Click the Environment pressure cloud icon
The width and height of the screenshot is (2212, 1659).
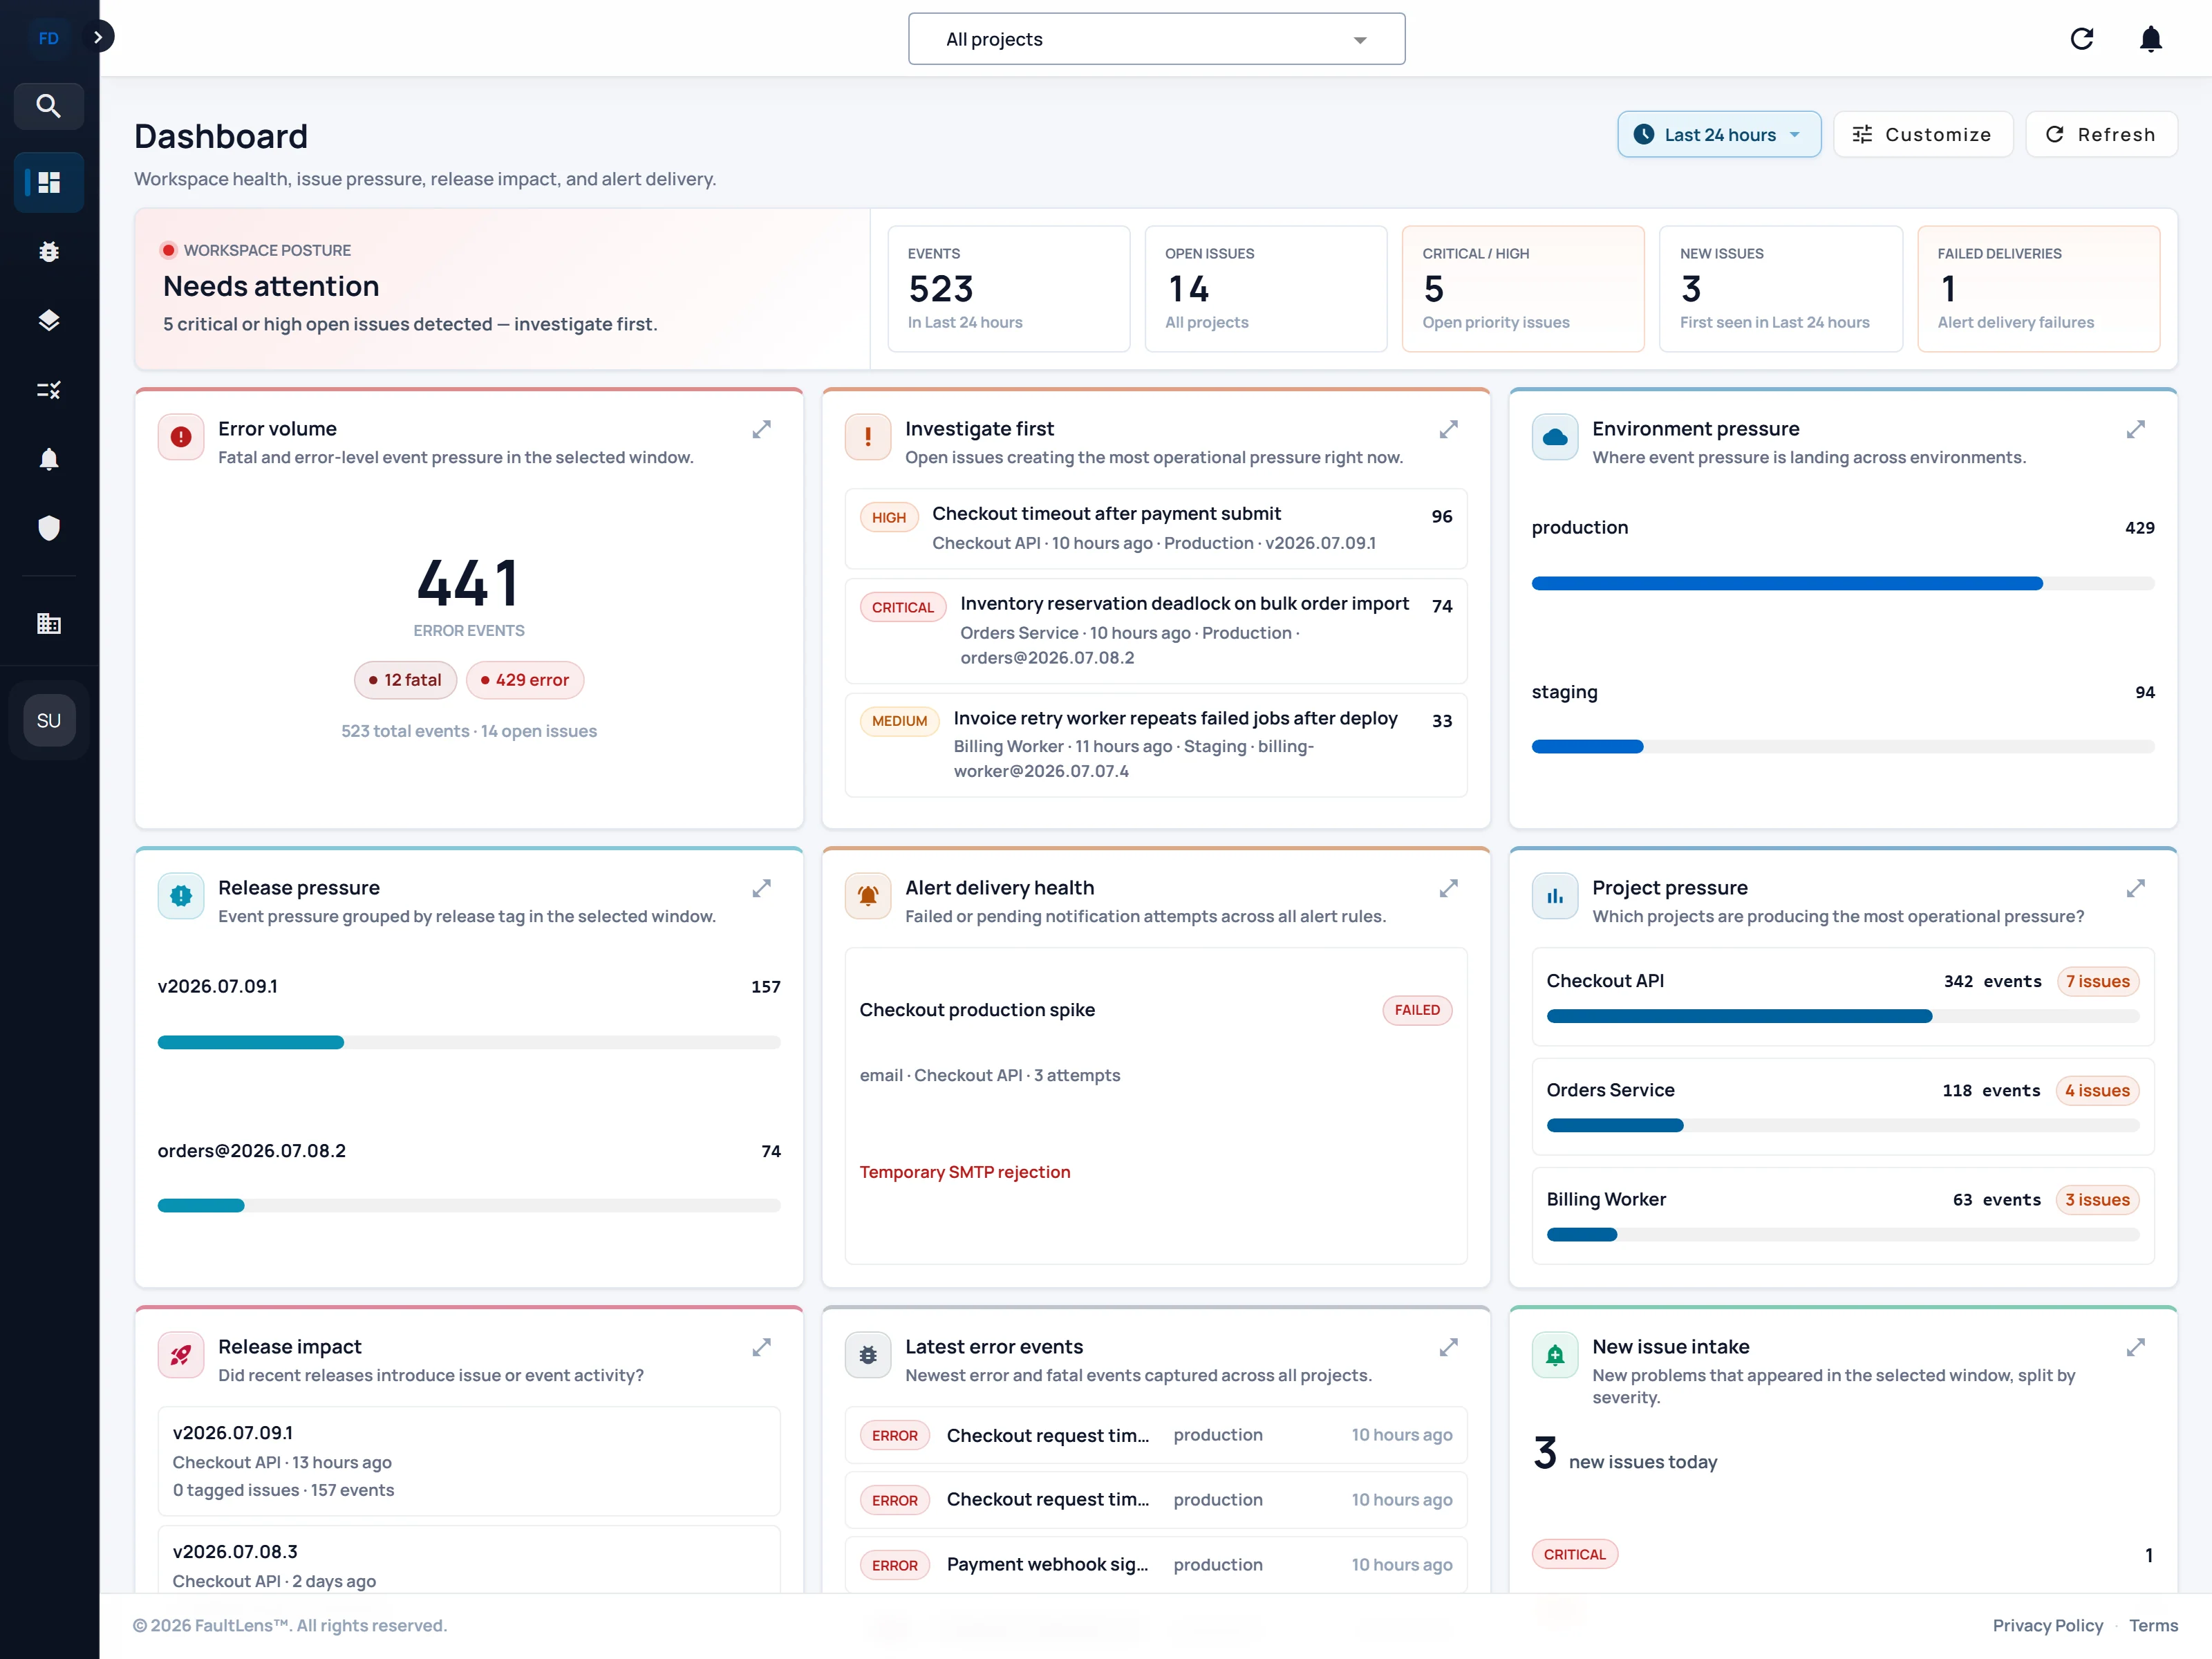point(1555,437)
